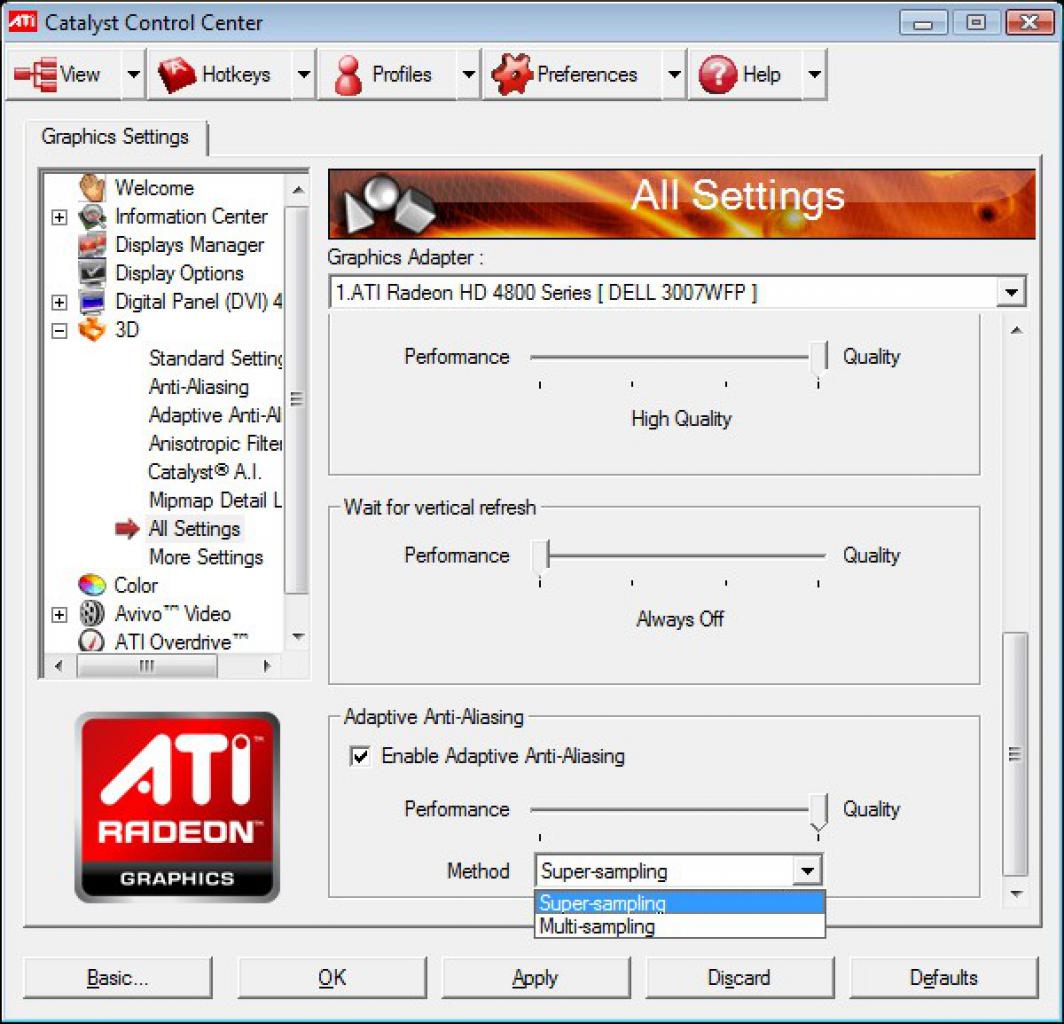Choose Multi-sampling from the Method list
This screenshot has width=1064, height=1024.
pyautogui.click(x=680, y=926)
